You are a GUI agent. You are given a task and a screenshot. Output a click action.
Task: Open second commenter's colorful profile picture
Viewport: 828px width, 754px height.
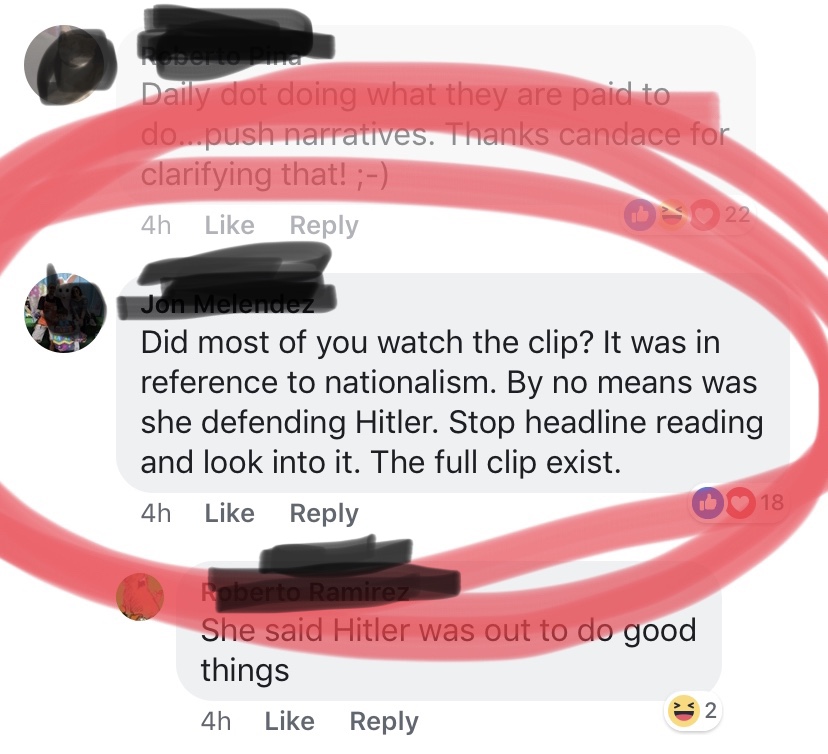[65, 313]
